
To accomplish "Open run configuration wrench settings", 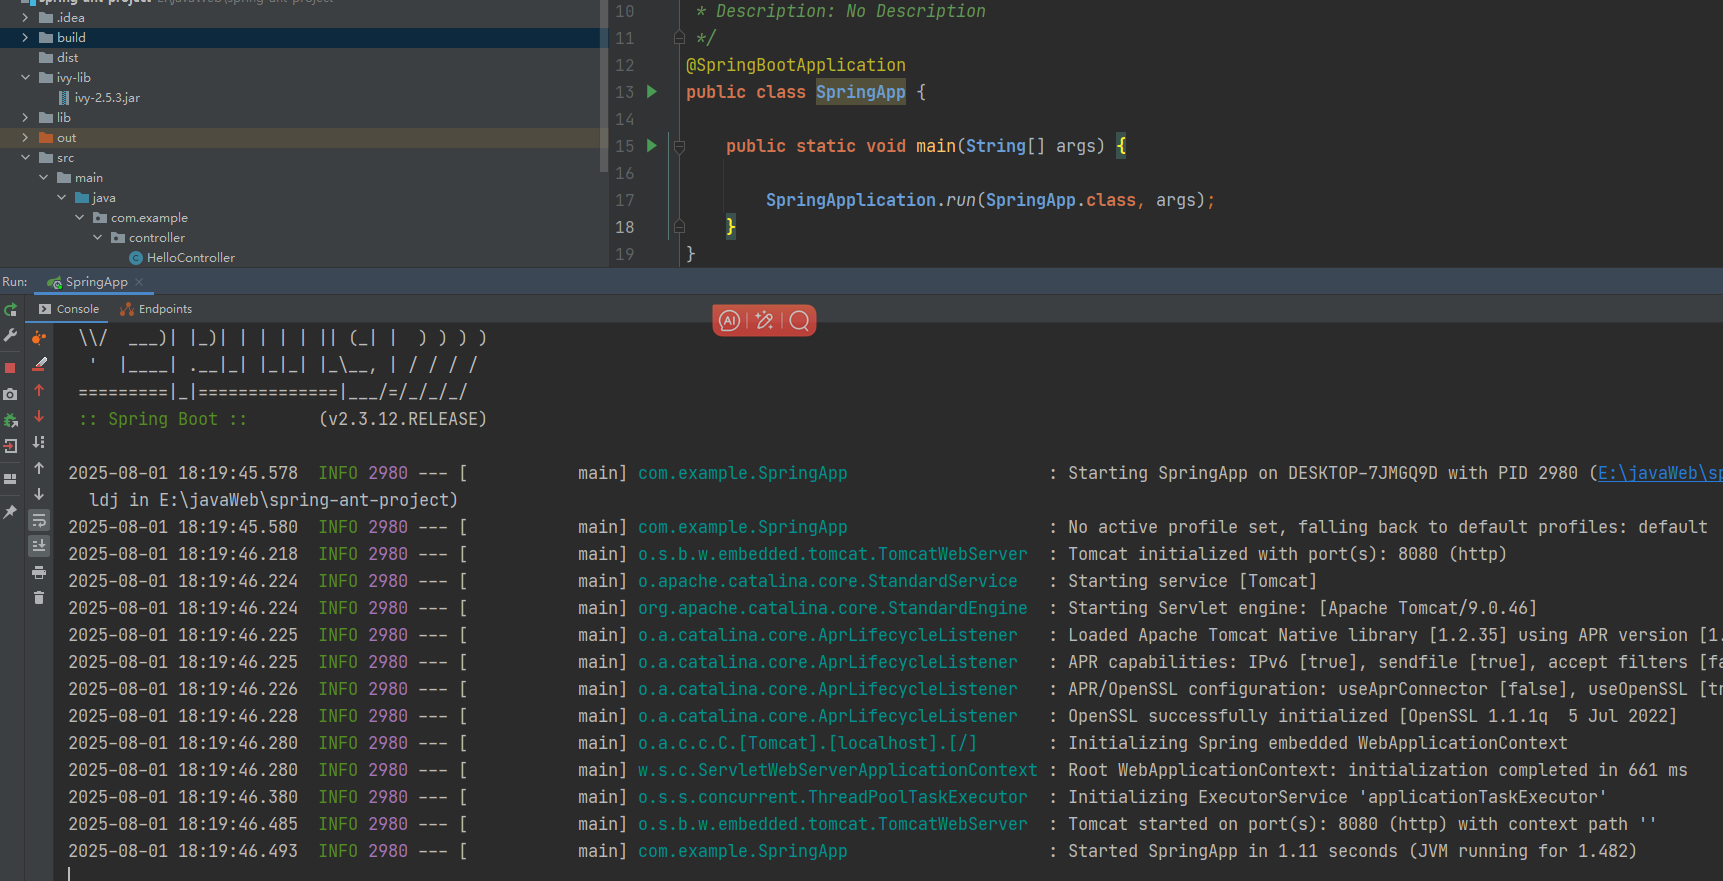I will pyautogui.click(x=10, y=336).
